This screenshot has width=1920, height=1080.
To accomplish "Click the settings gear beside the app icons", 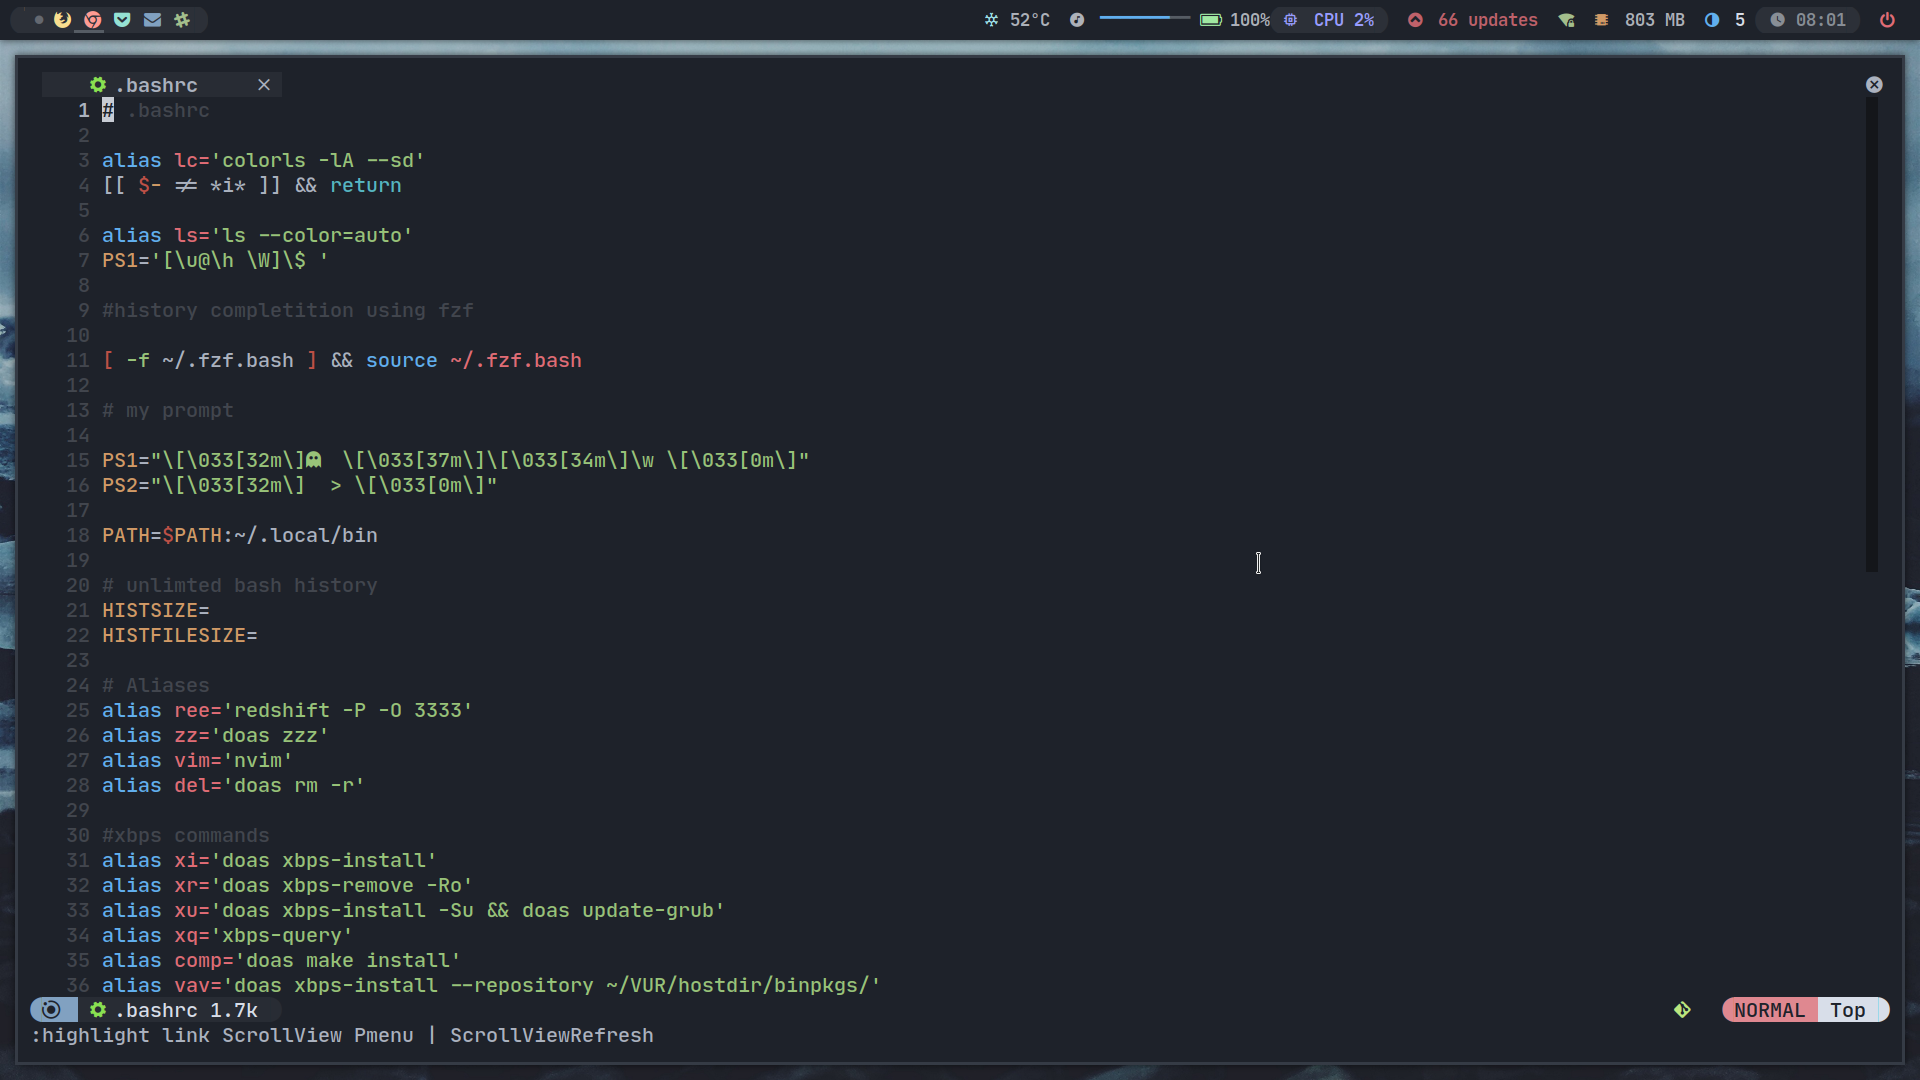I will [x=183, y=20].
